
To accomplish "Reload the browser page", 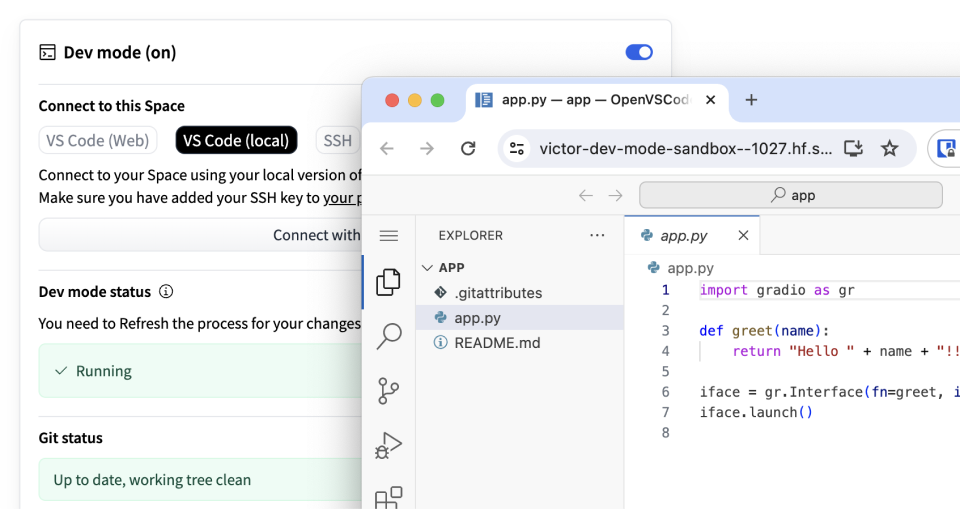I will click(x=468, y=149).
